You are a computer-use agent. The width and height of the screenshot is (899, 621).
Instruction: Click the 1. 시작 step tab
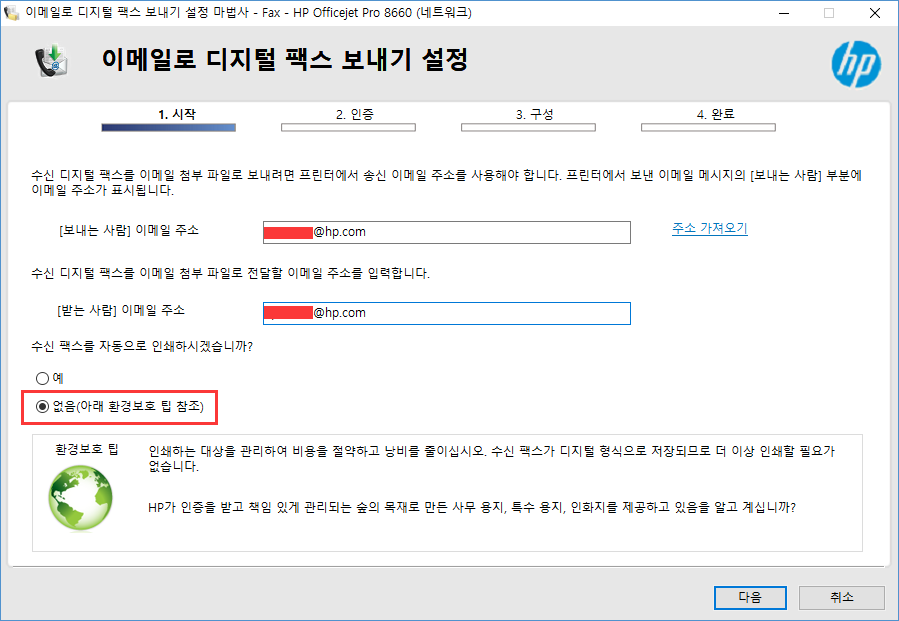[177, 114]
